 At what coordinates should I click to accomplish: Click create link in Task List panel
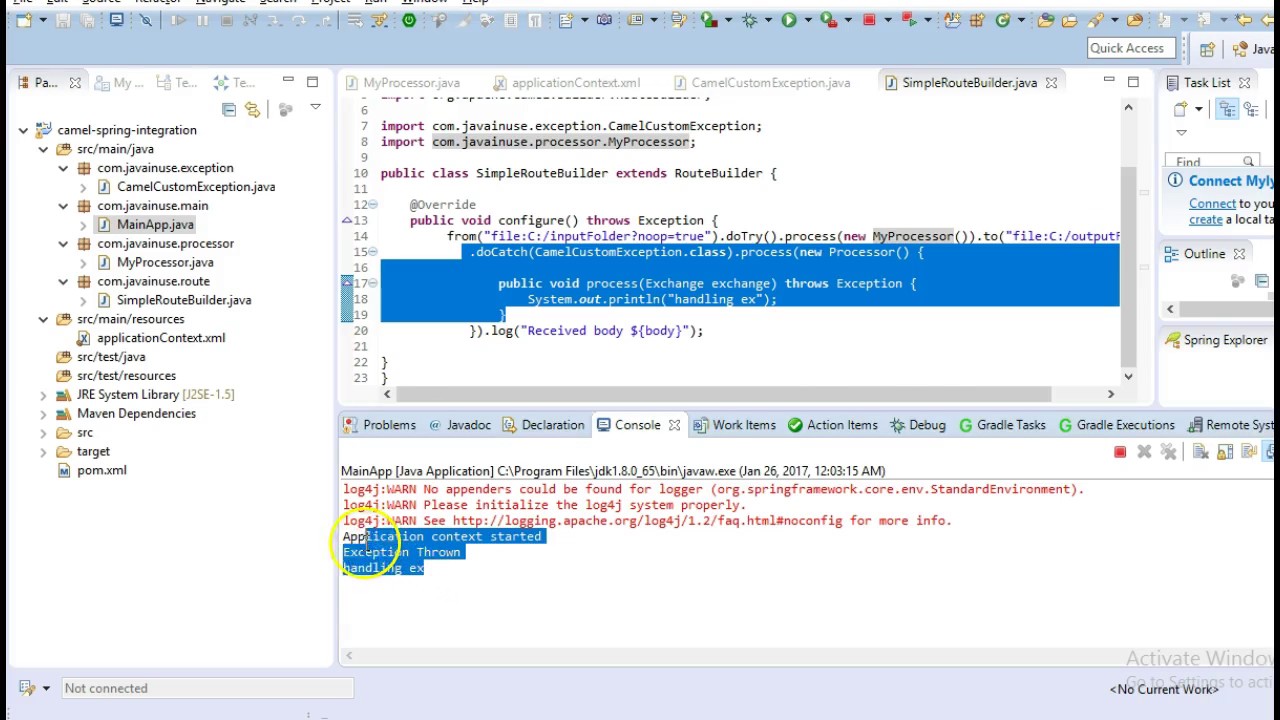[1205, 219]
